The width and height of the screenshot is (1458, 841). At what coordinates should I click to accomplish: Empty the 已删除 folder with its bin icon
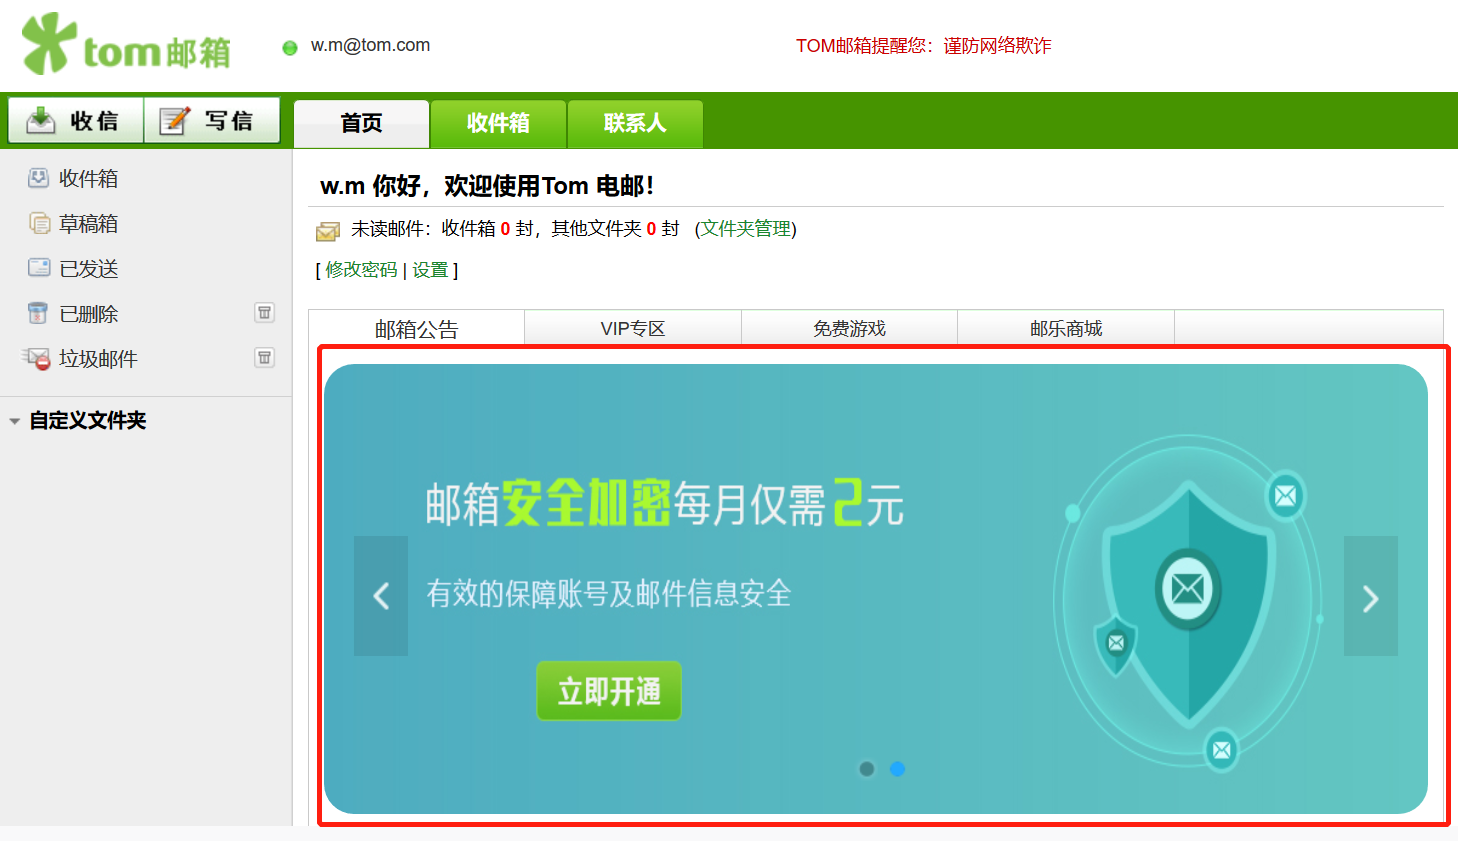click(x=265, y=312)
